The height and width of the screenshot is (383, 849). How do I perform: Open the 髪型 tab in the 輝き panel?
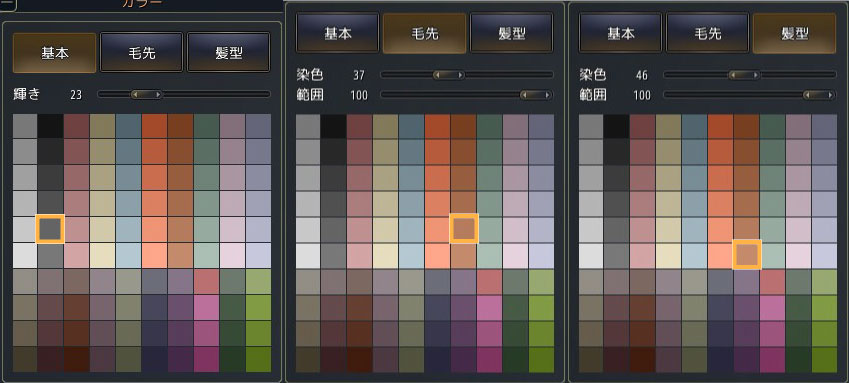(x=228, y=53)
